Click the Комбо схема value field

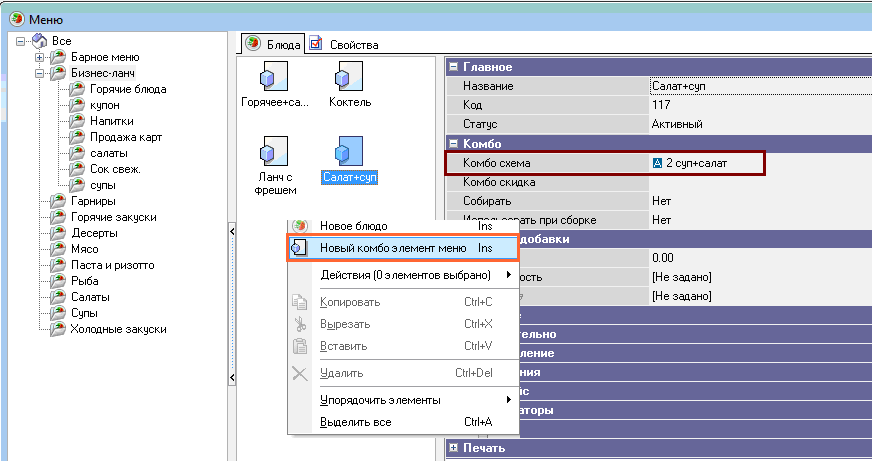tap(704, 162)
